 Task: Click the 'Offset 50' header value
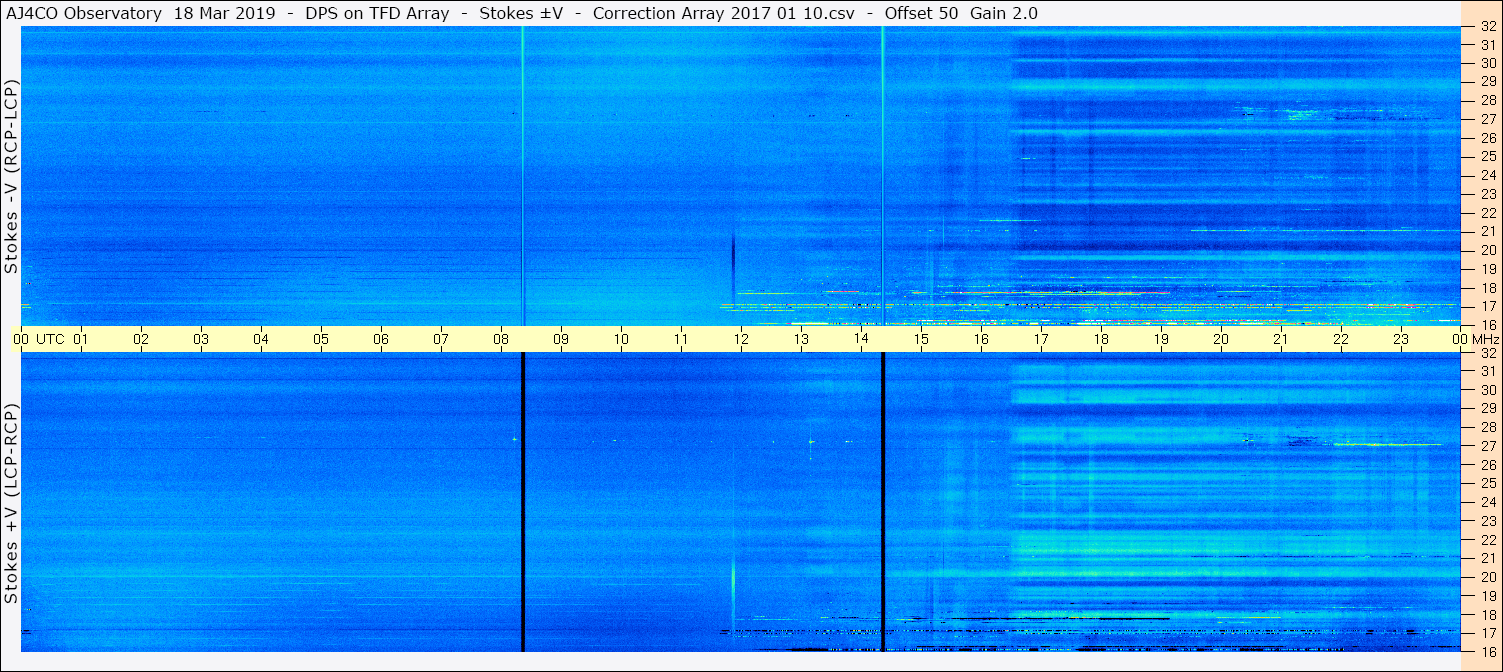point(919,13)
